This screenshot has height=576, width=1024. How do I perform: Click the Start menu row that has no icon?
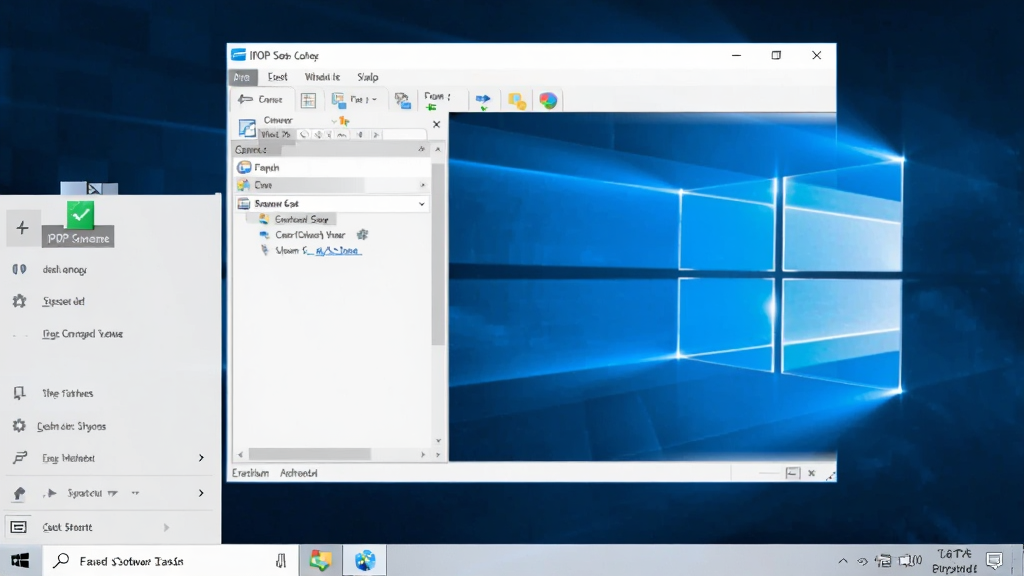tap(110, 334)
